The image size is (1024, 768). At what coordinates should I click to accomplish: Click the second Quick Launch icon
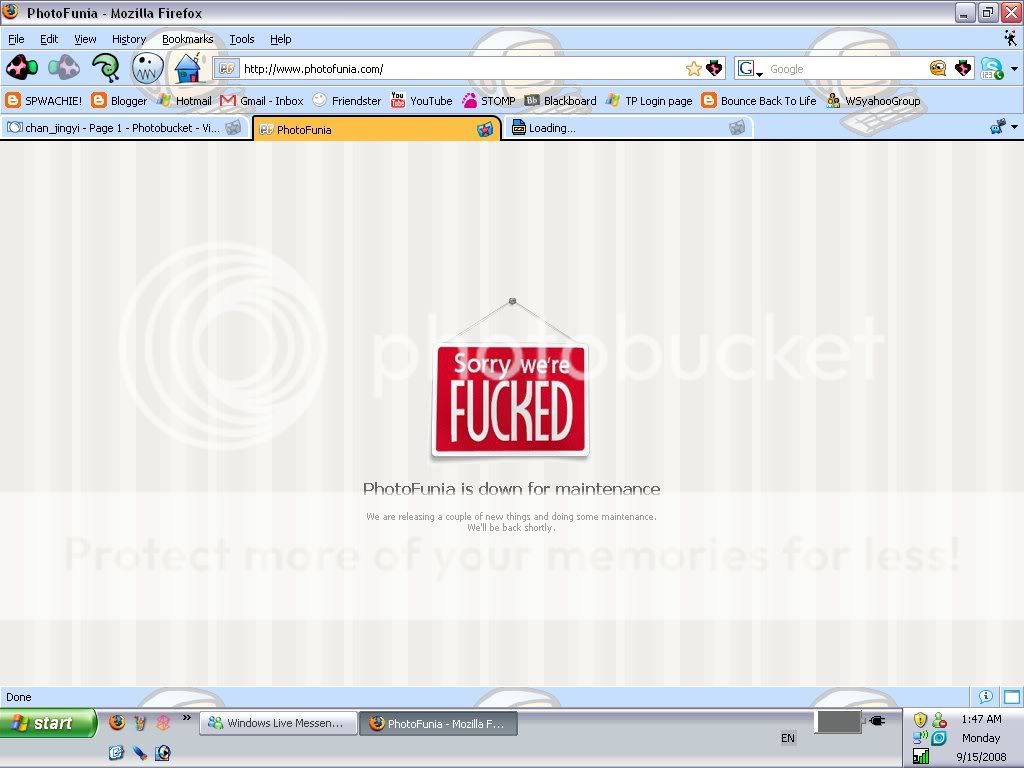coord(140,722)
